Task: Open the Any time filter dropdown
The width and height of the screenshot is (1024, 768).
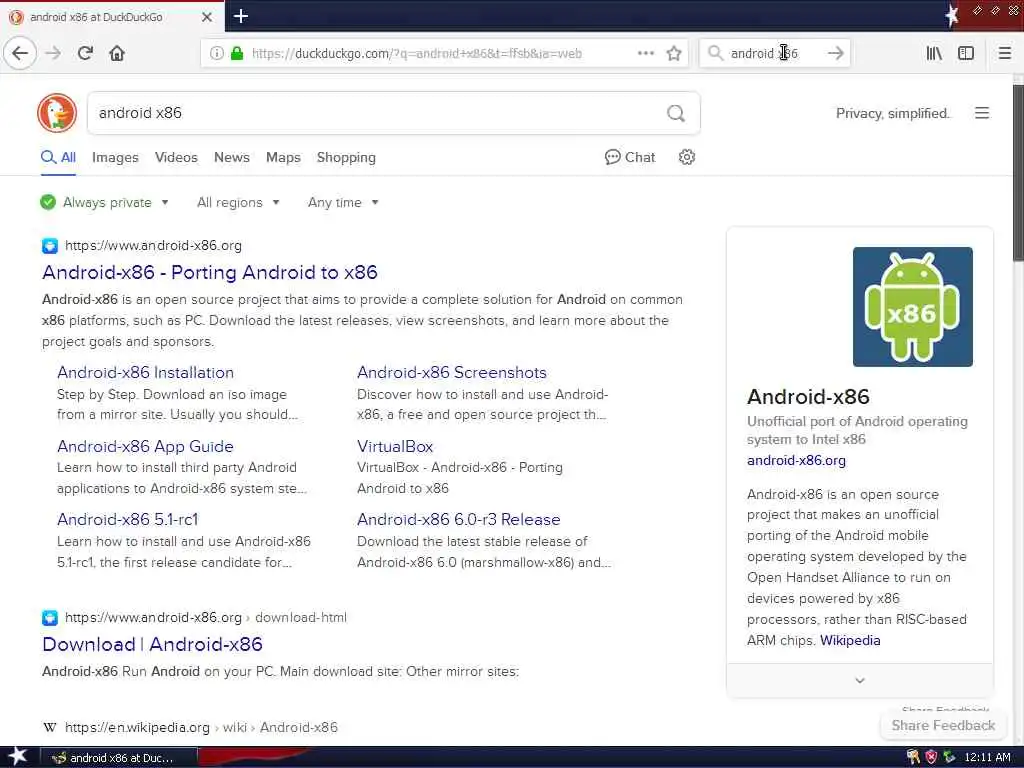Action: coord(343,202)
